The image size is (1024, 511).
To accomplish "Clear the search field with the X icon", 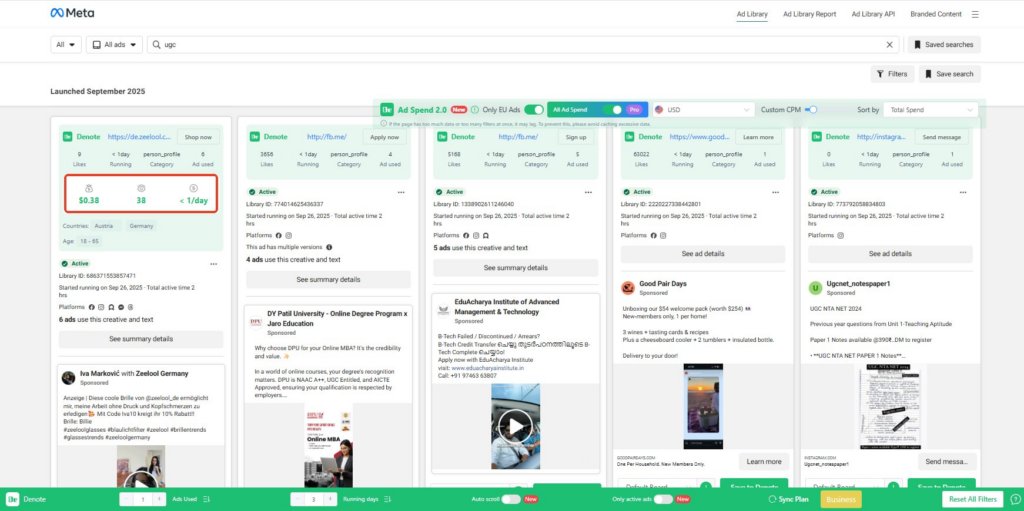I will pos(890,45).
